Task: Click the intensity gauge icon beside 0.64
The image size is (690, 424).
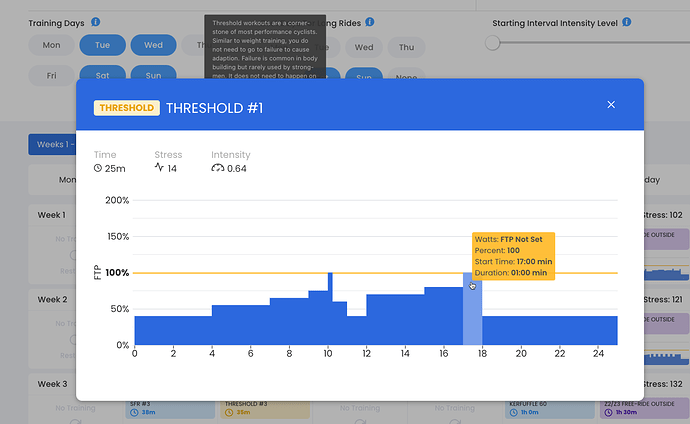Action: 217,168
